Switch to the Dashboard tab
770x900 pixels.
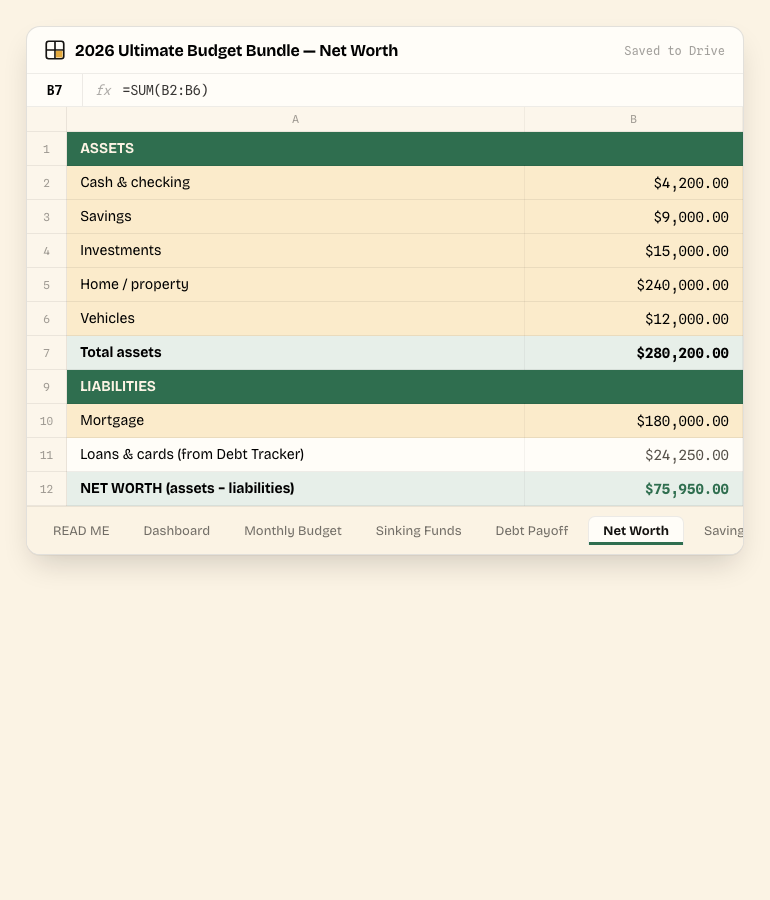click(177, 530)
